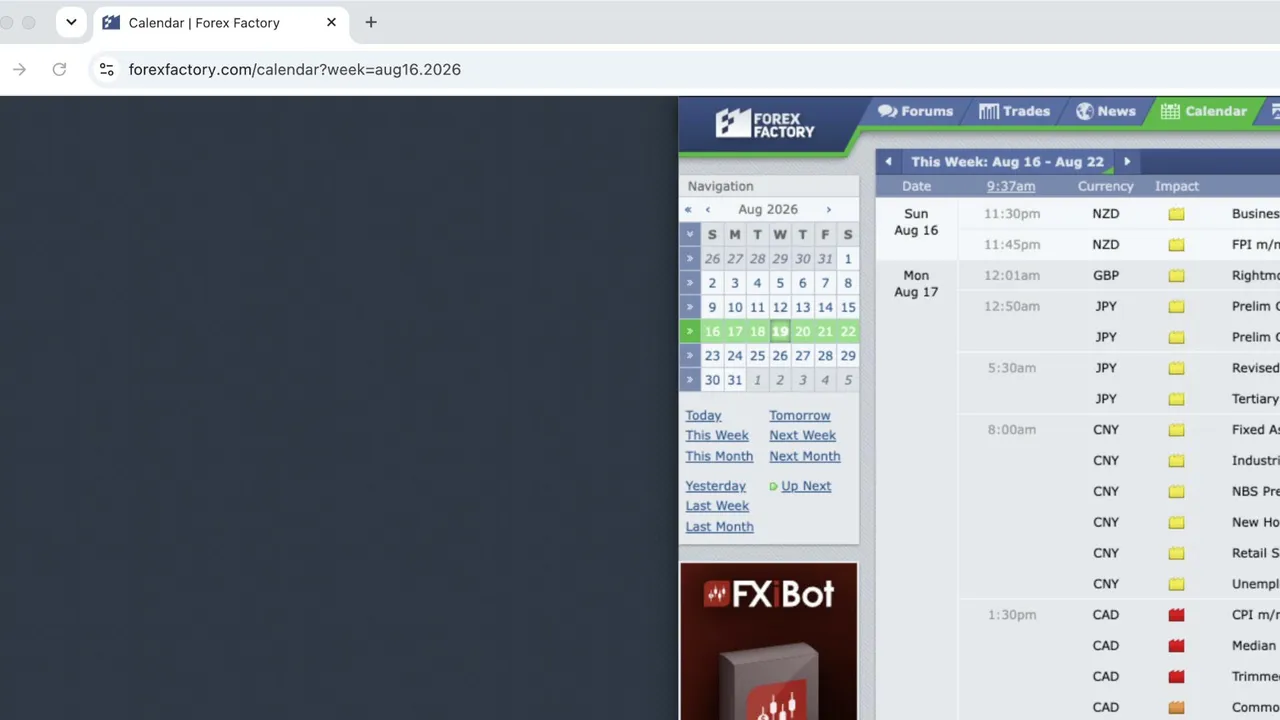
Task: Click the Aug 2026 month title in Navigation
Action: click(768, 209)
